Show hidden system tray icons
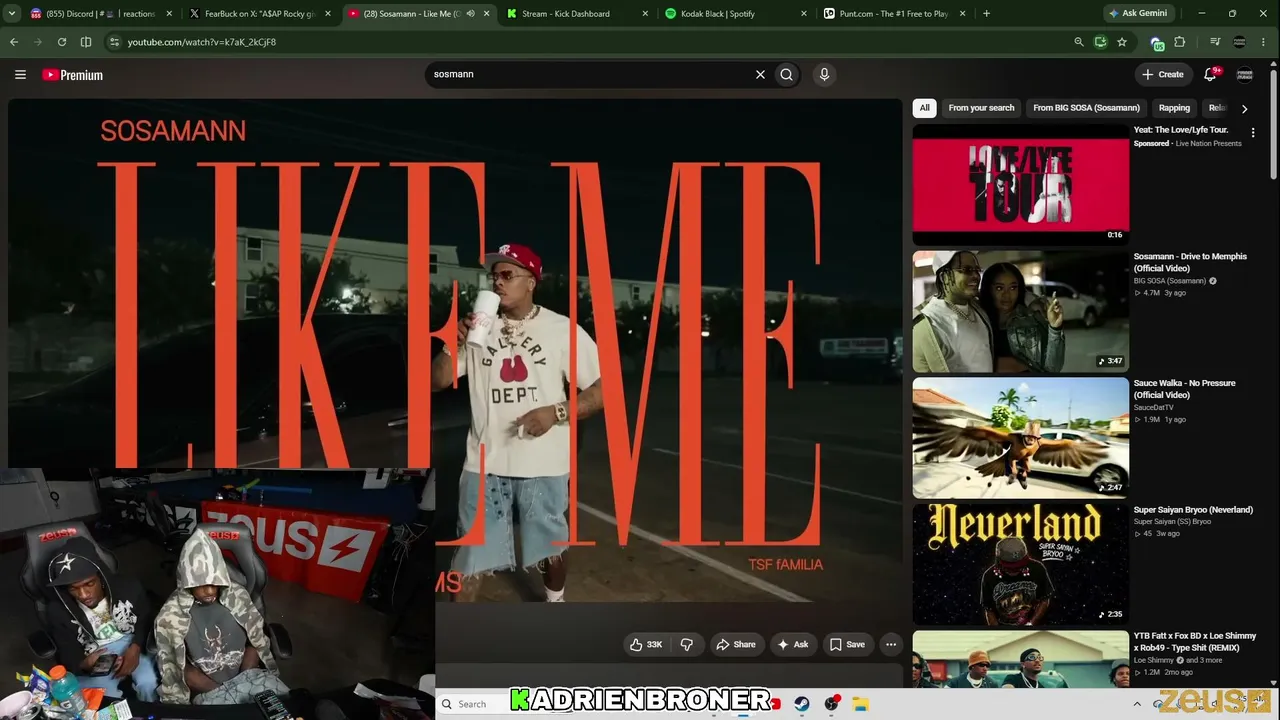 coord(1136,704)
